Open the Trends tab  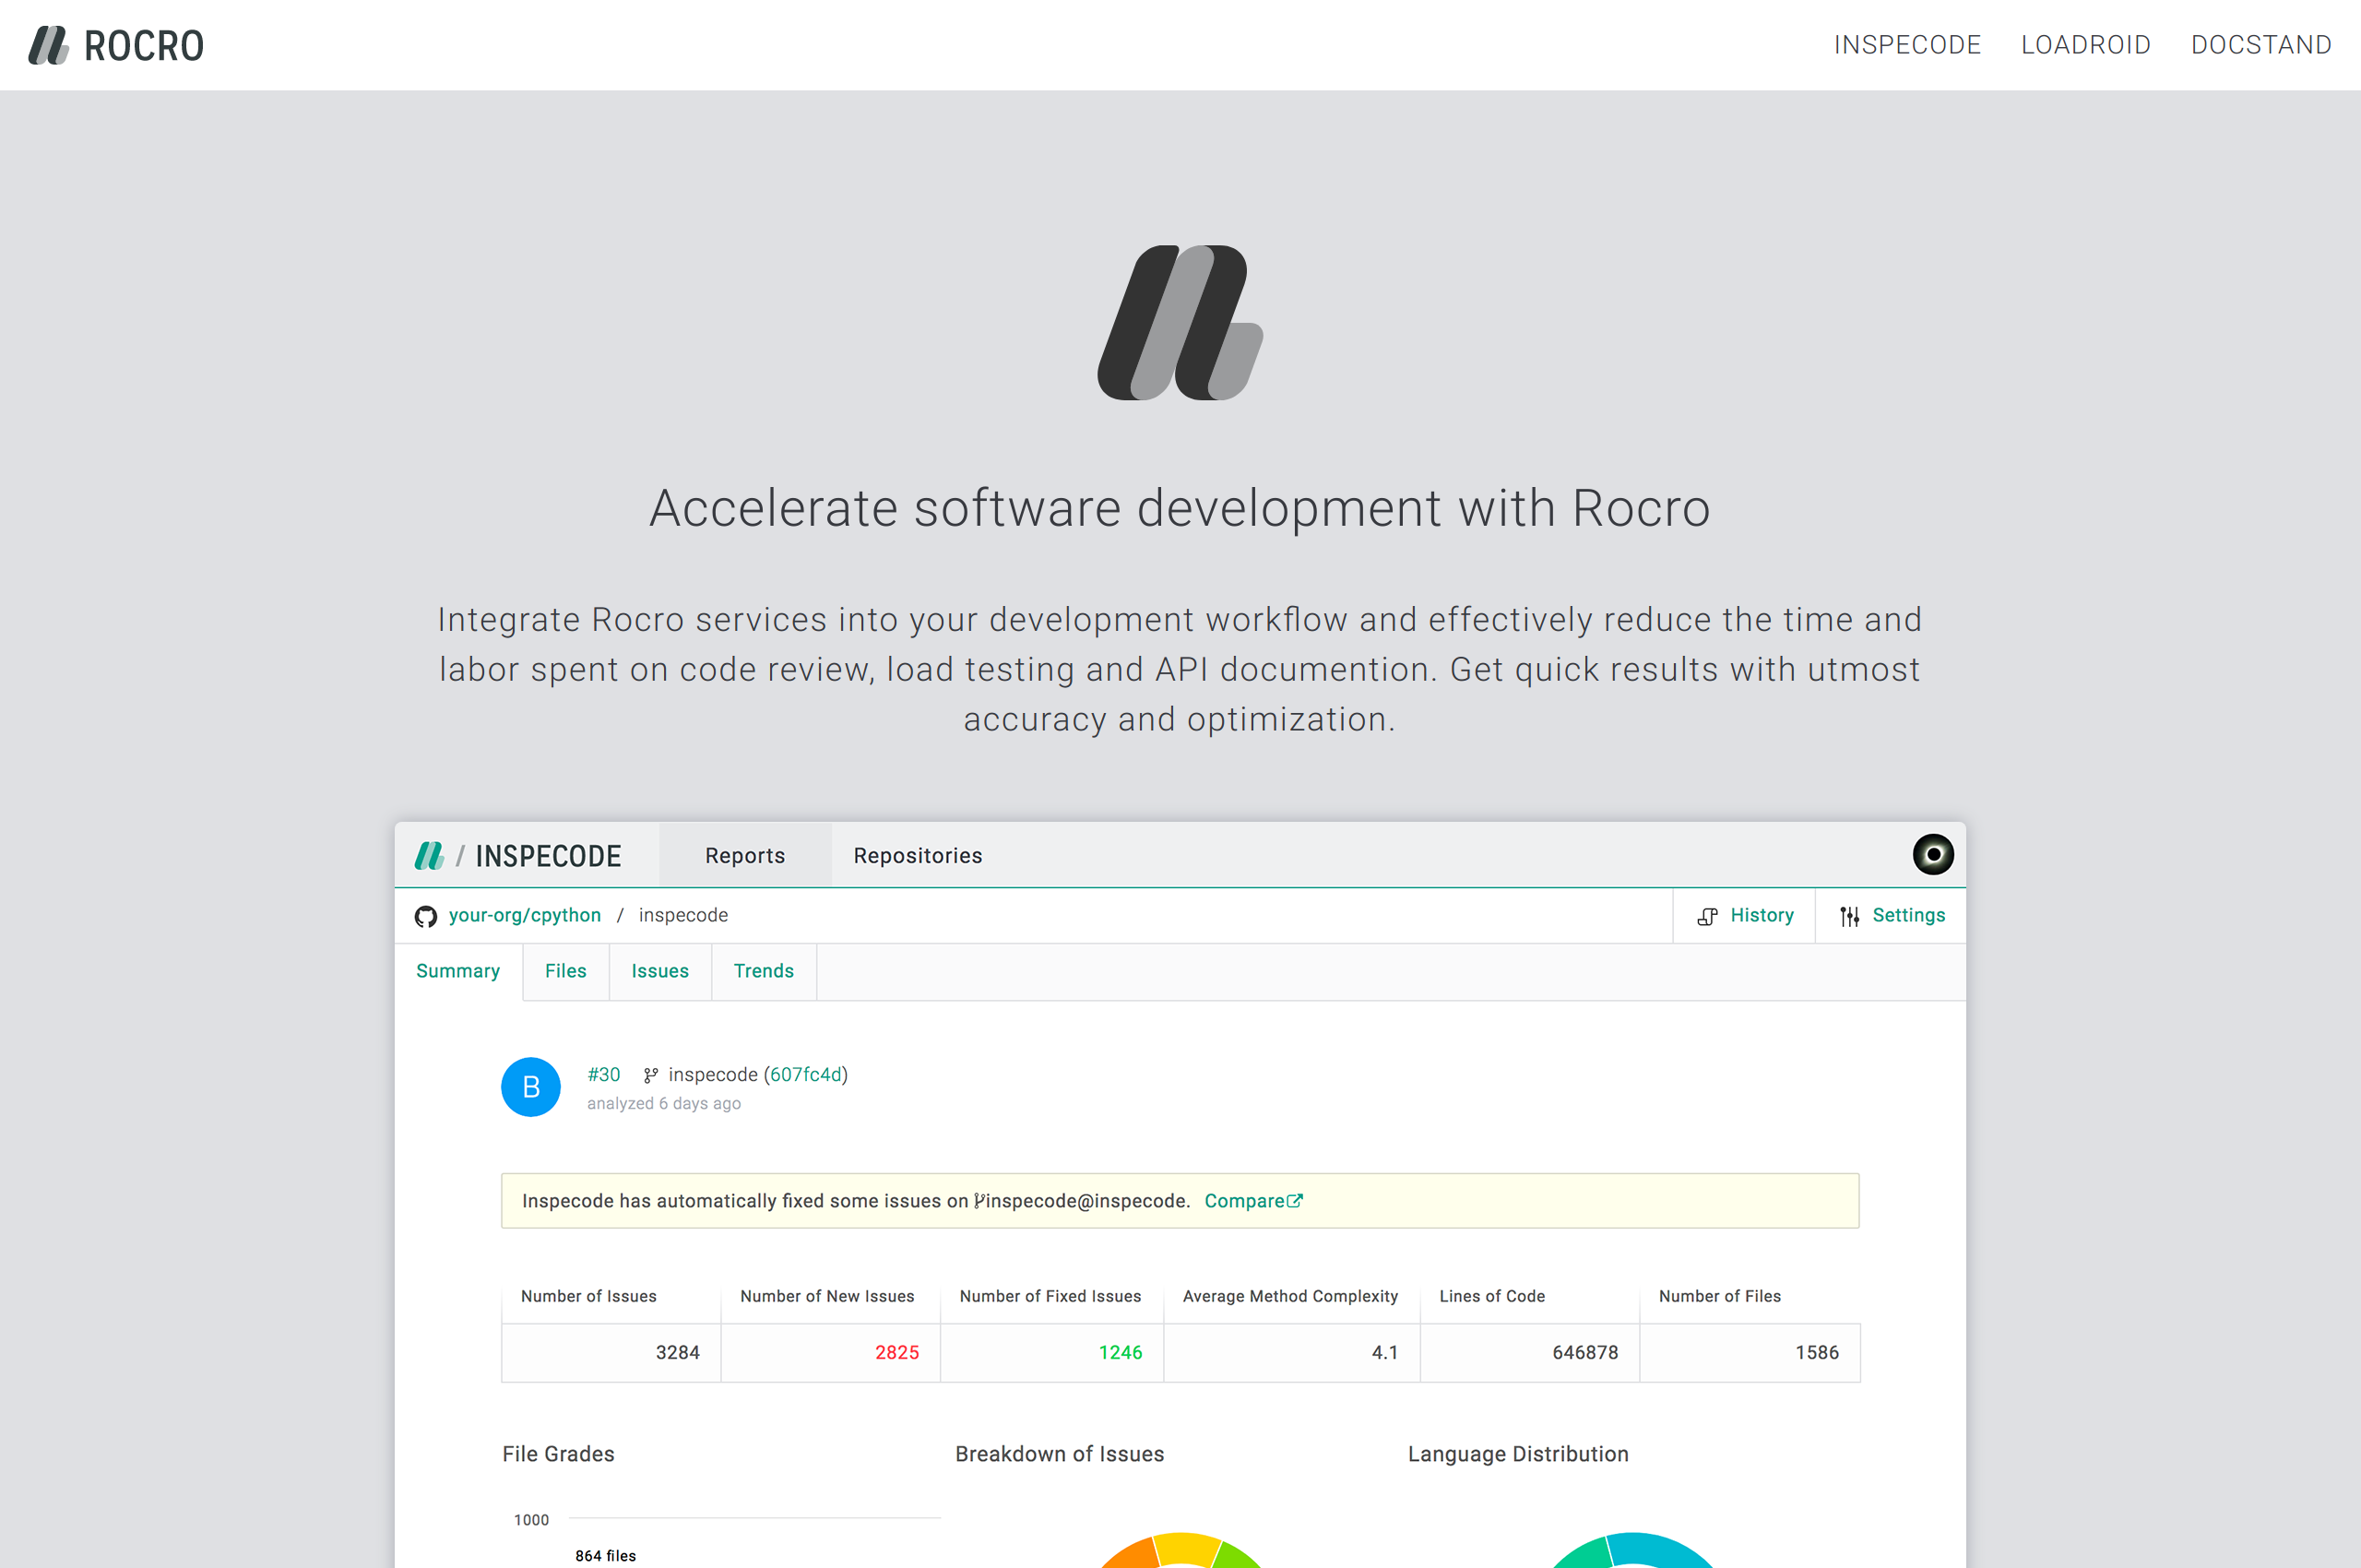point(763,971)
